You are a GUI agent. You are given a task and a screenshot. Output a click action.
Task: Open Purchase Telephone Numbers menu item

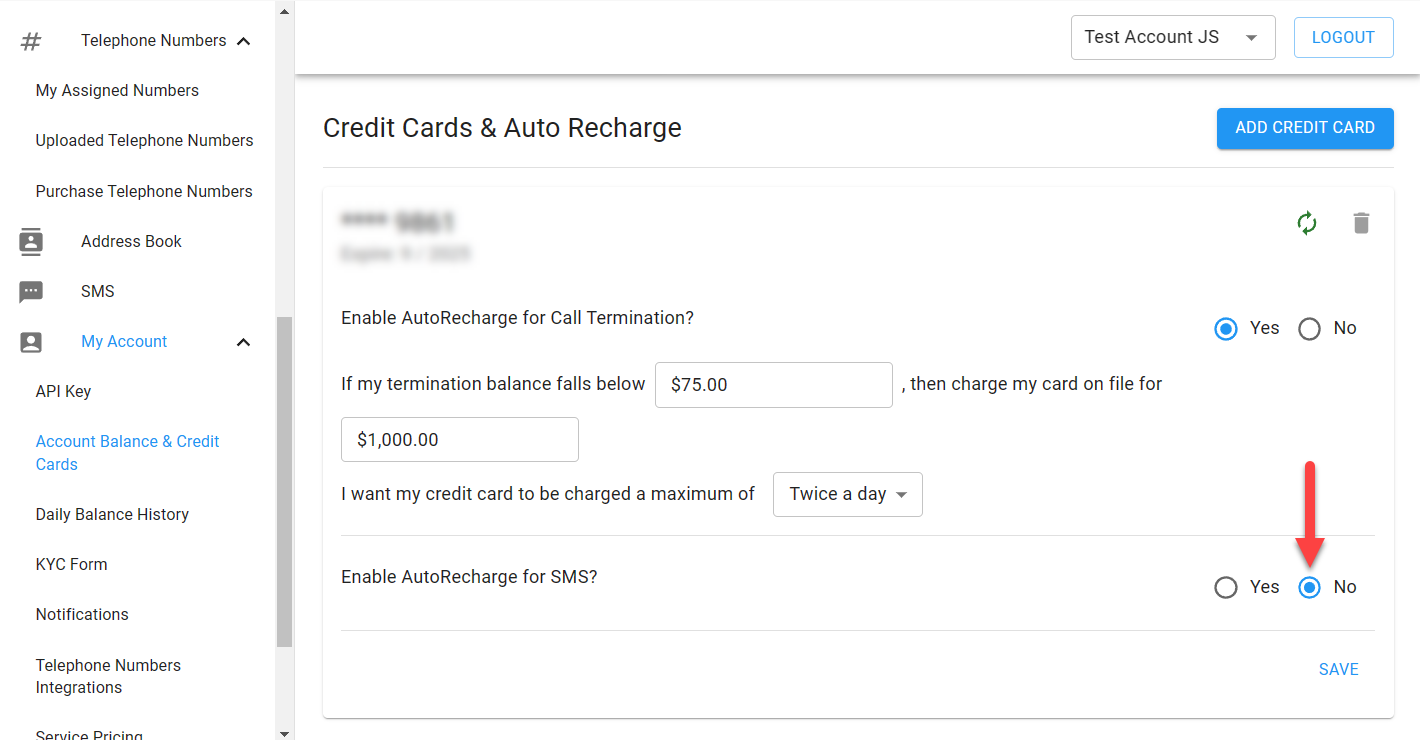pyautogui.click(x=144, y=191)
